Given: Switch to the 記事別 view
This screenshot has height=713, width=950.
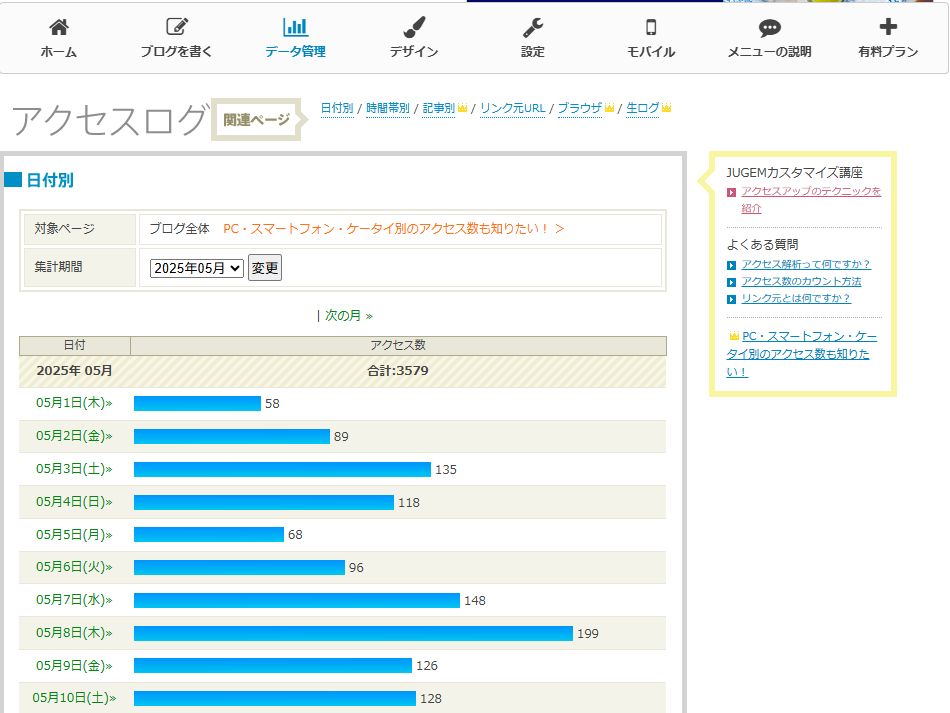Looking at the screenshot, I should [x=438, y=108].
